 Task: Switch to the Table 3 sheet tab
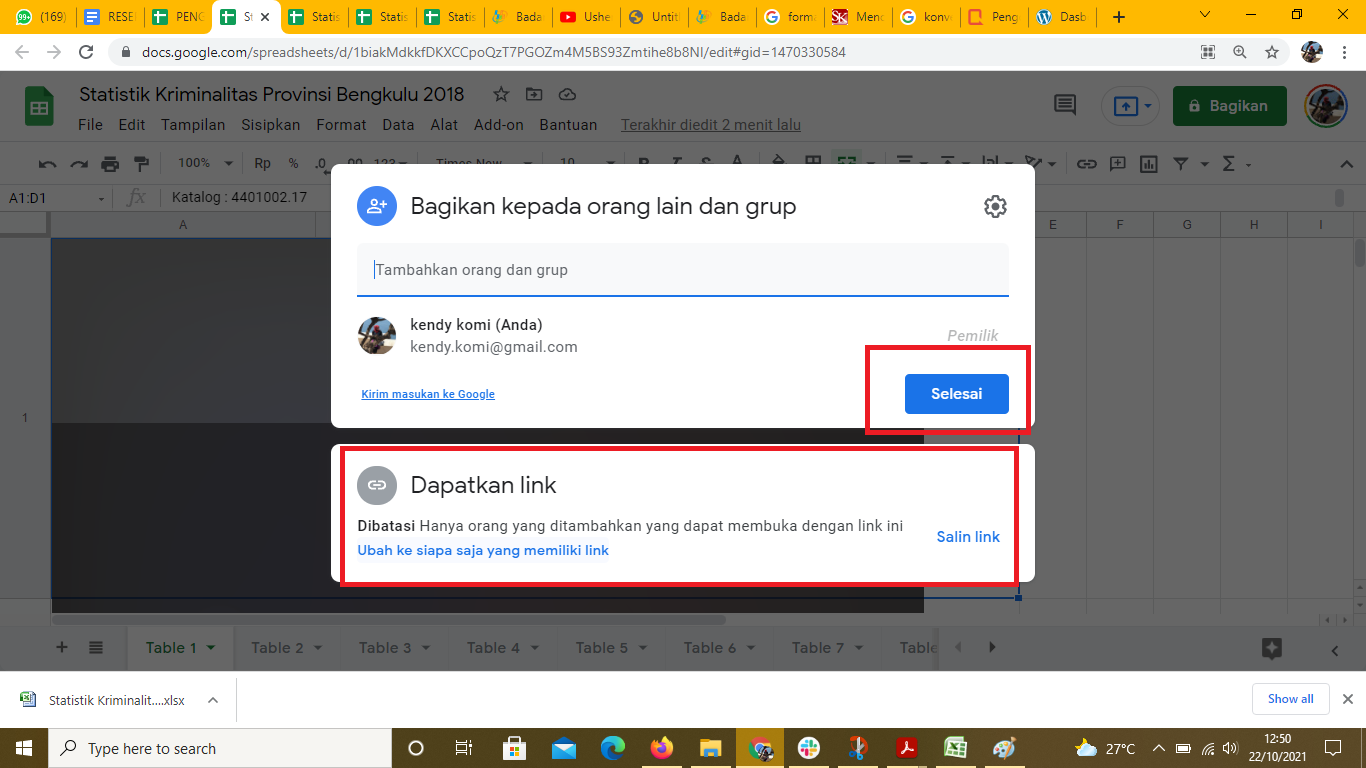tap(385, 648)
